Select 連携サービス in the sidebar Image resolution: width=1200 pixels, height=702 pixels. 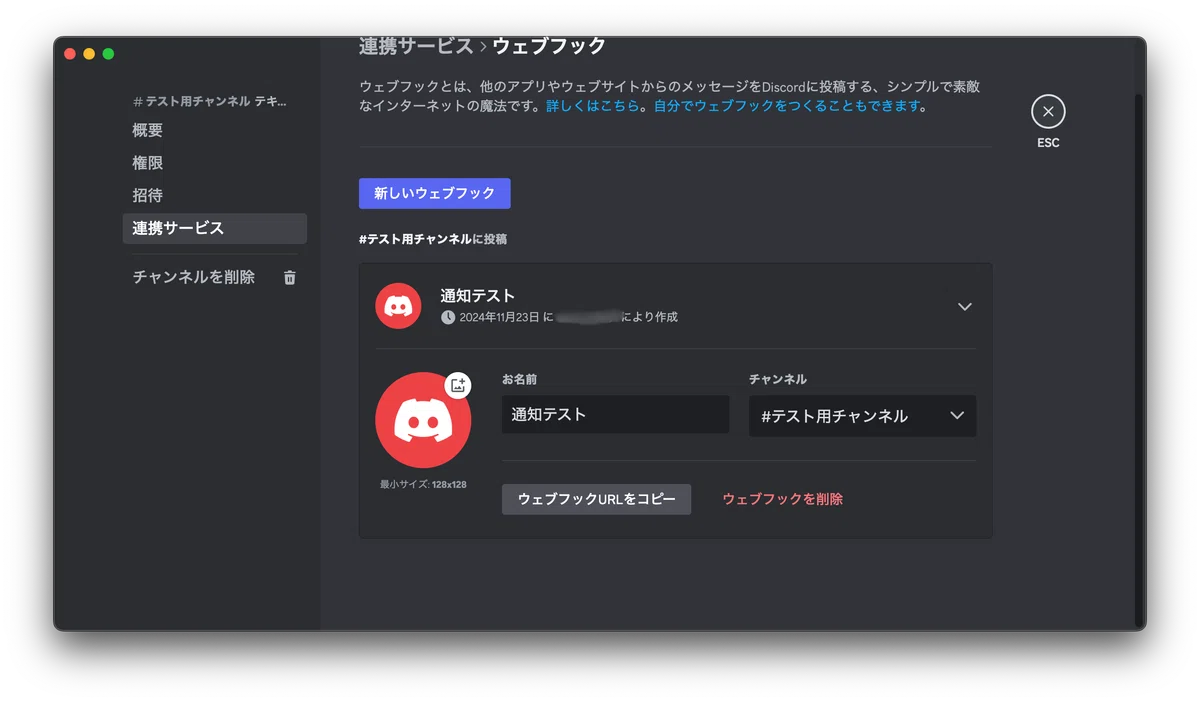pyautogui.click(x=215, y=228)
